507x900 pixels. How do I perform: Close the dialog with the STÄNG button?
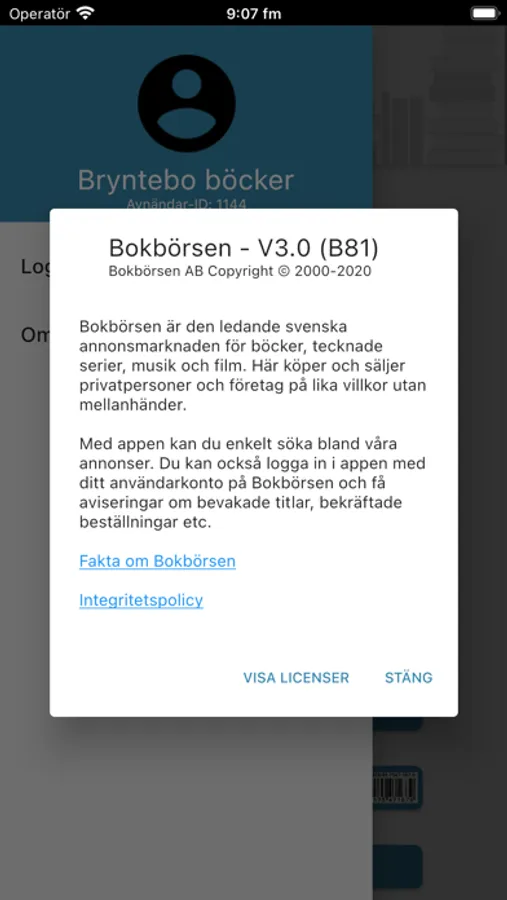[408, 678]
